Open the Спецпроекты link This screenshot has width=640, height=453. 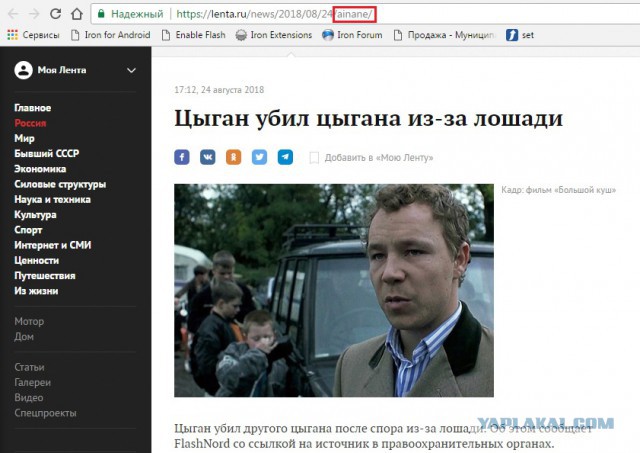pyautogui.click(x=45, y=413)
